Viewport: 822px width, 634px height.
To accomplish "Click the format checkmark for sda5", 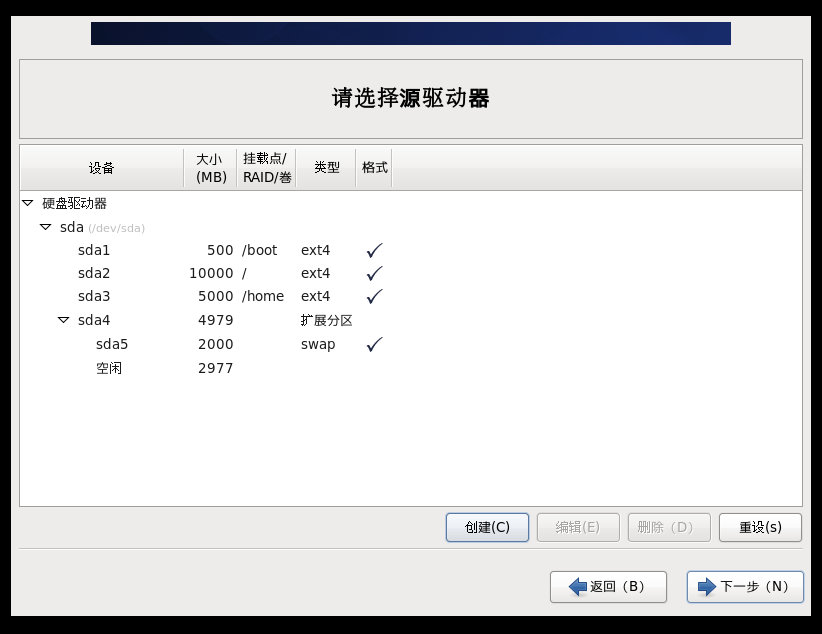I will pyautogui.click(x=374, y=345).
